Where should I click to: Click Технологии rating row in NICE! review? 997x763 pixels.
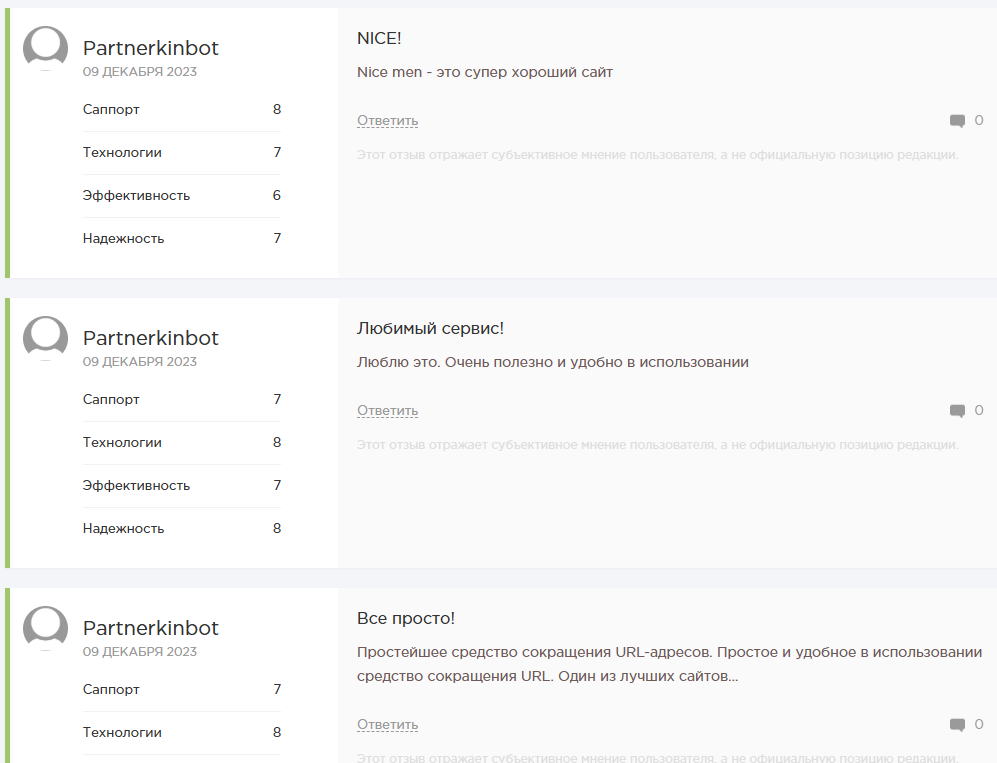click(182, 153)
